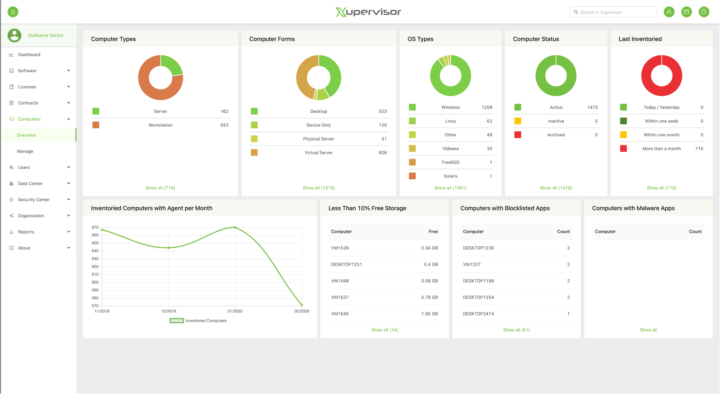
Task: Click Show all (14) under Free Storage
Action: [x=384, y=330]
